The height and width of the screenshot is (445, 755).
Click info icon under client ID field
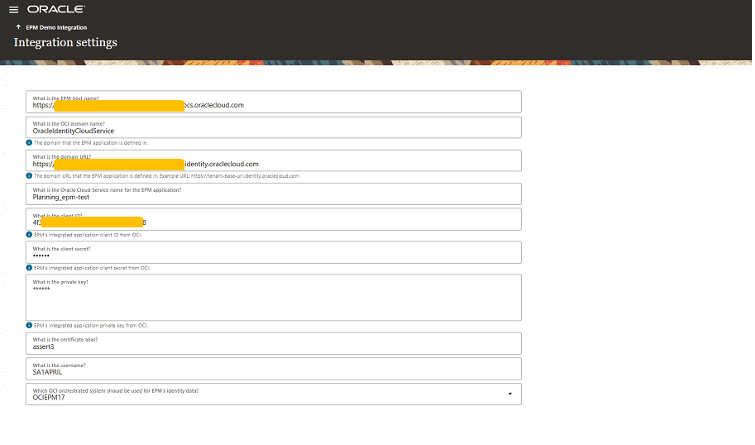[x=29, y=235]
